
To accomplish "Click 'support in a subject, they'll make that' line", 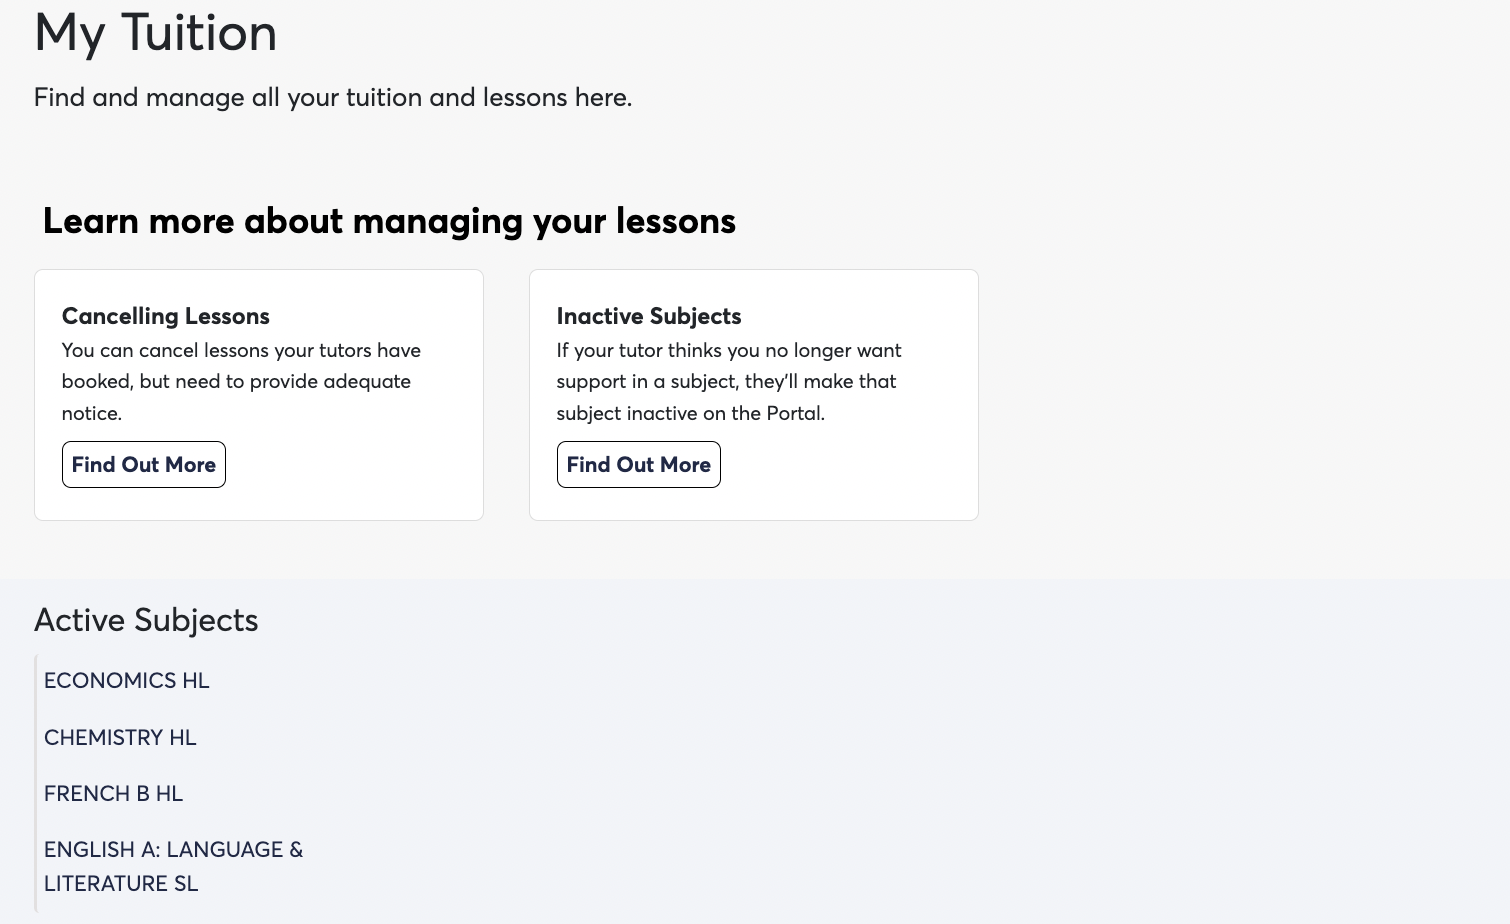I will [x=726, y=382].
